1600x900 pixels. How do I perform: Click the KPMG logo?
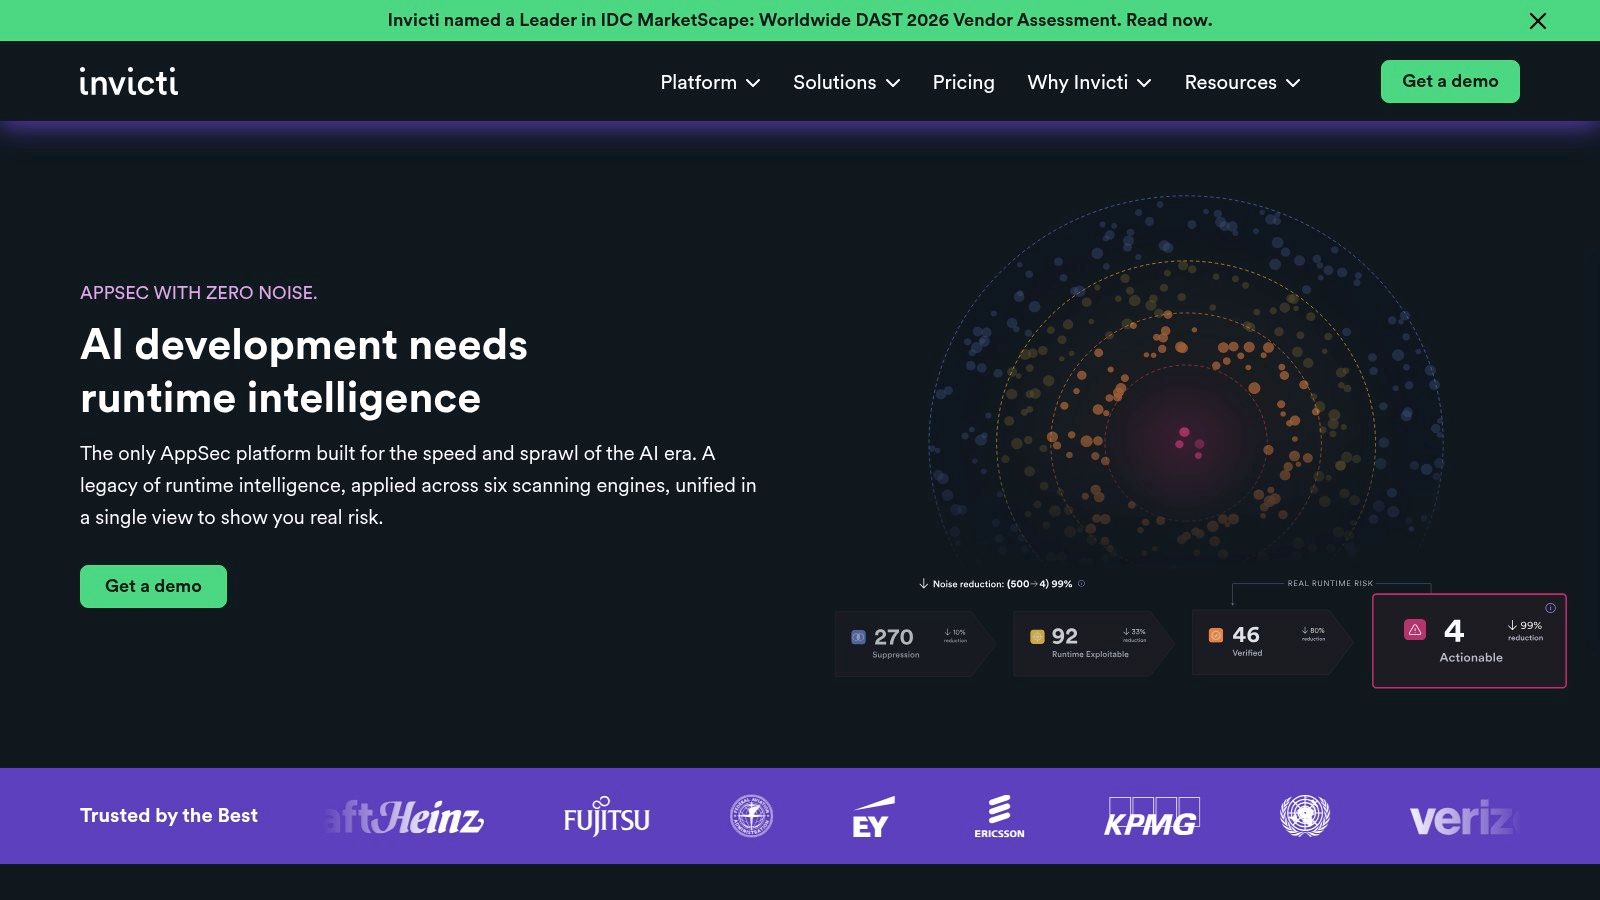(x=1151, y=817)
